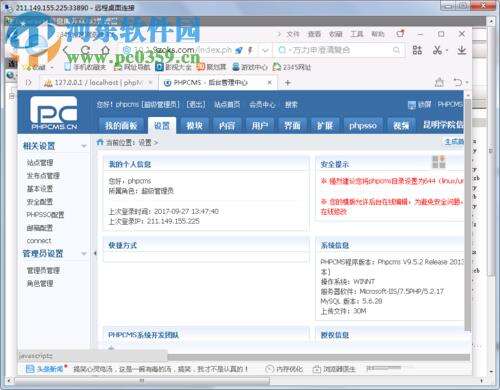Image resolution: width=500 pixels, height=390 pixels.
Task: Open the 文件 browser menu
Action: coord(293,34)
